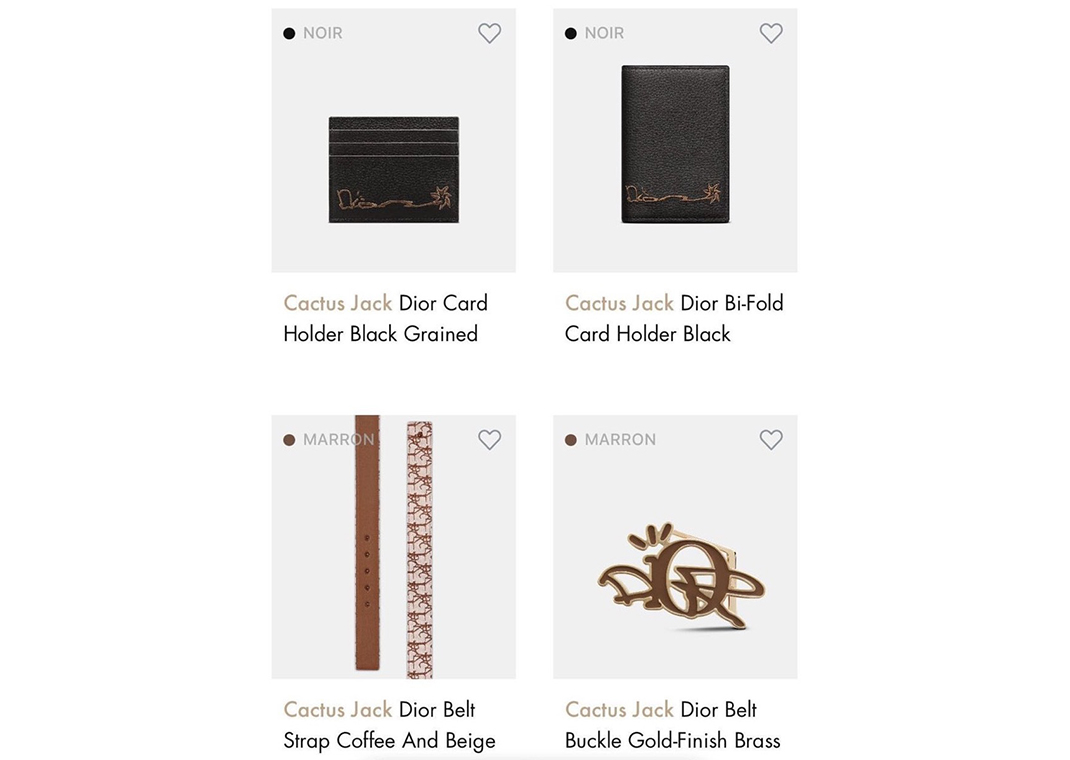This screenshot has height=760, width=1070.
Task: Open Cactus Jack Dior Card Holder Black Grained link
Action: (x=386, y=319)
